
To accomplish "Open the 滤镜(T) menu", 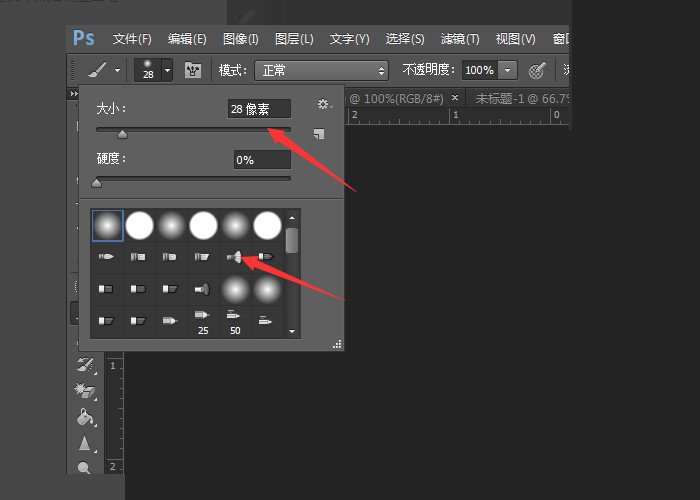I will pyautogui.click(x=459, y=39).
